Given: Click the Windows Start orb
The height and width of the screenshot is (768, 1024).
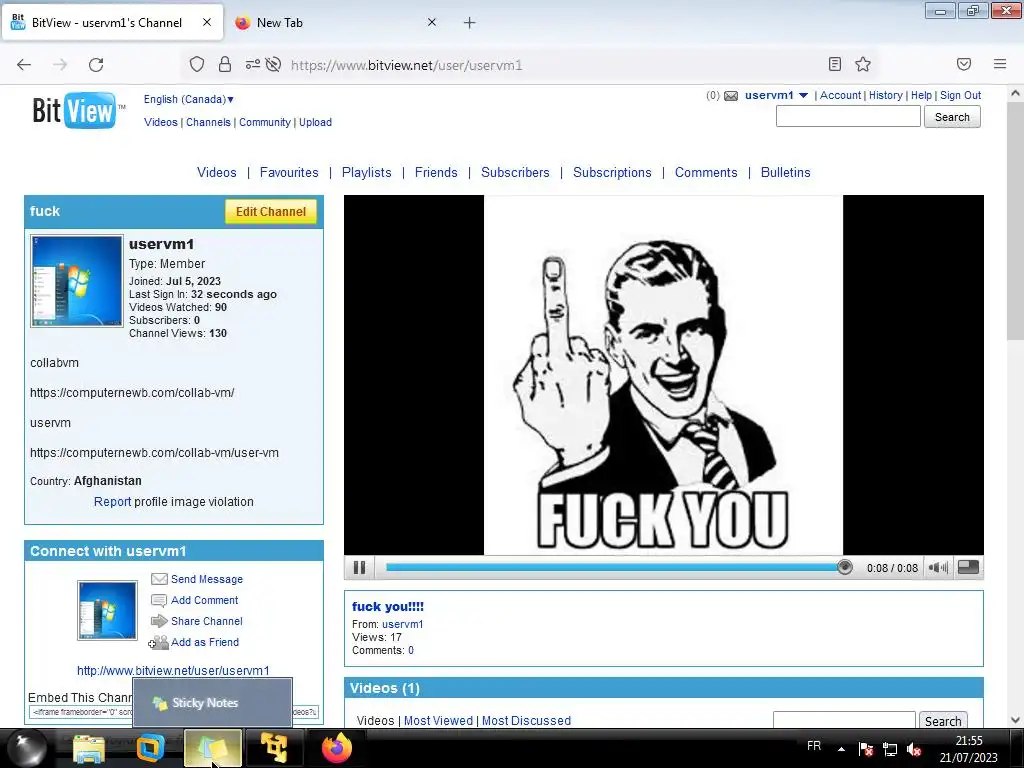Looking at the screenshot, I should tap(25, 748).
